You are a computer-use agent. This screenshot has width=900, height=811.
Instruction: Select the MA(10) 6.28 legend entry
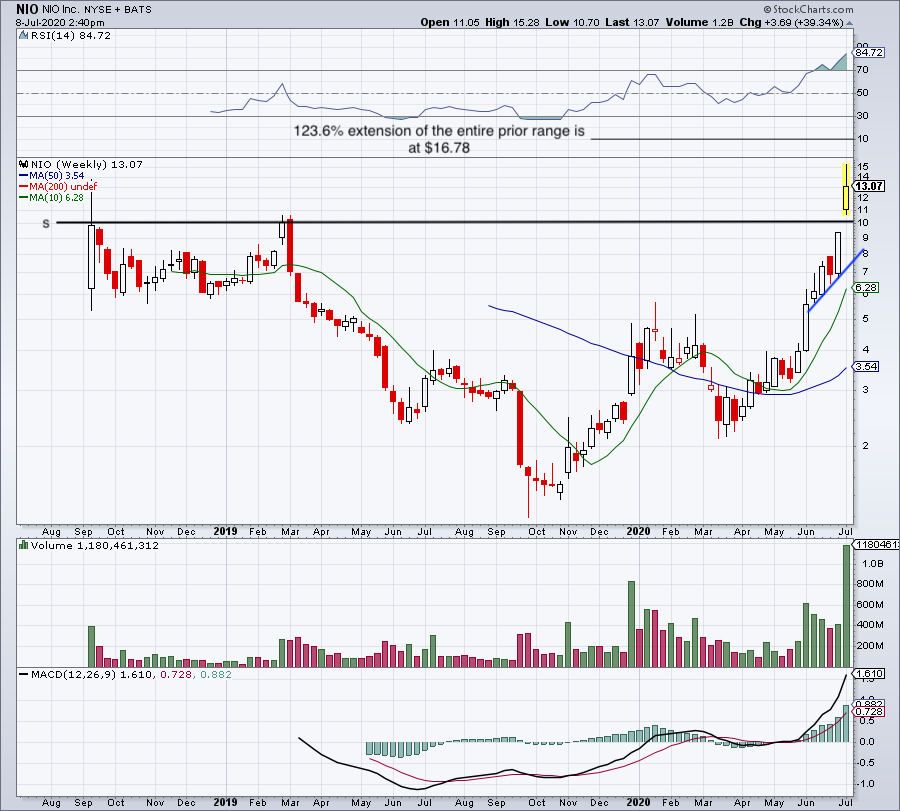(52, 197)
